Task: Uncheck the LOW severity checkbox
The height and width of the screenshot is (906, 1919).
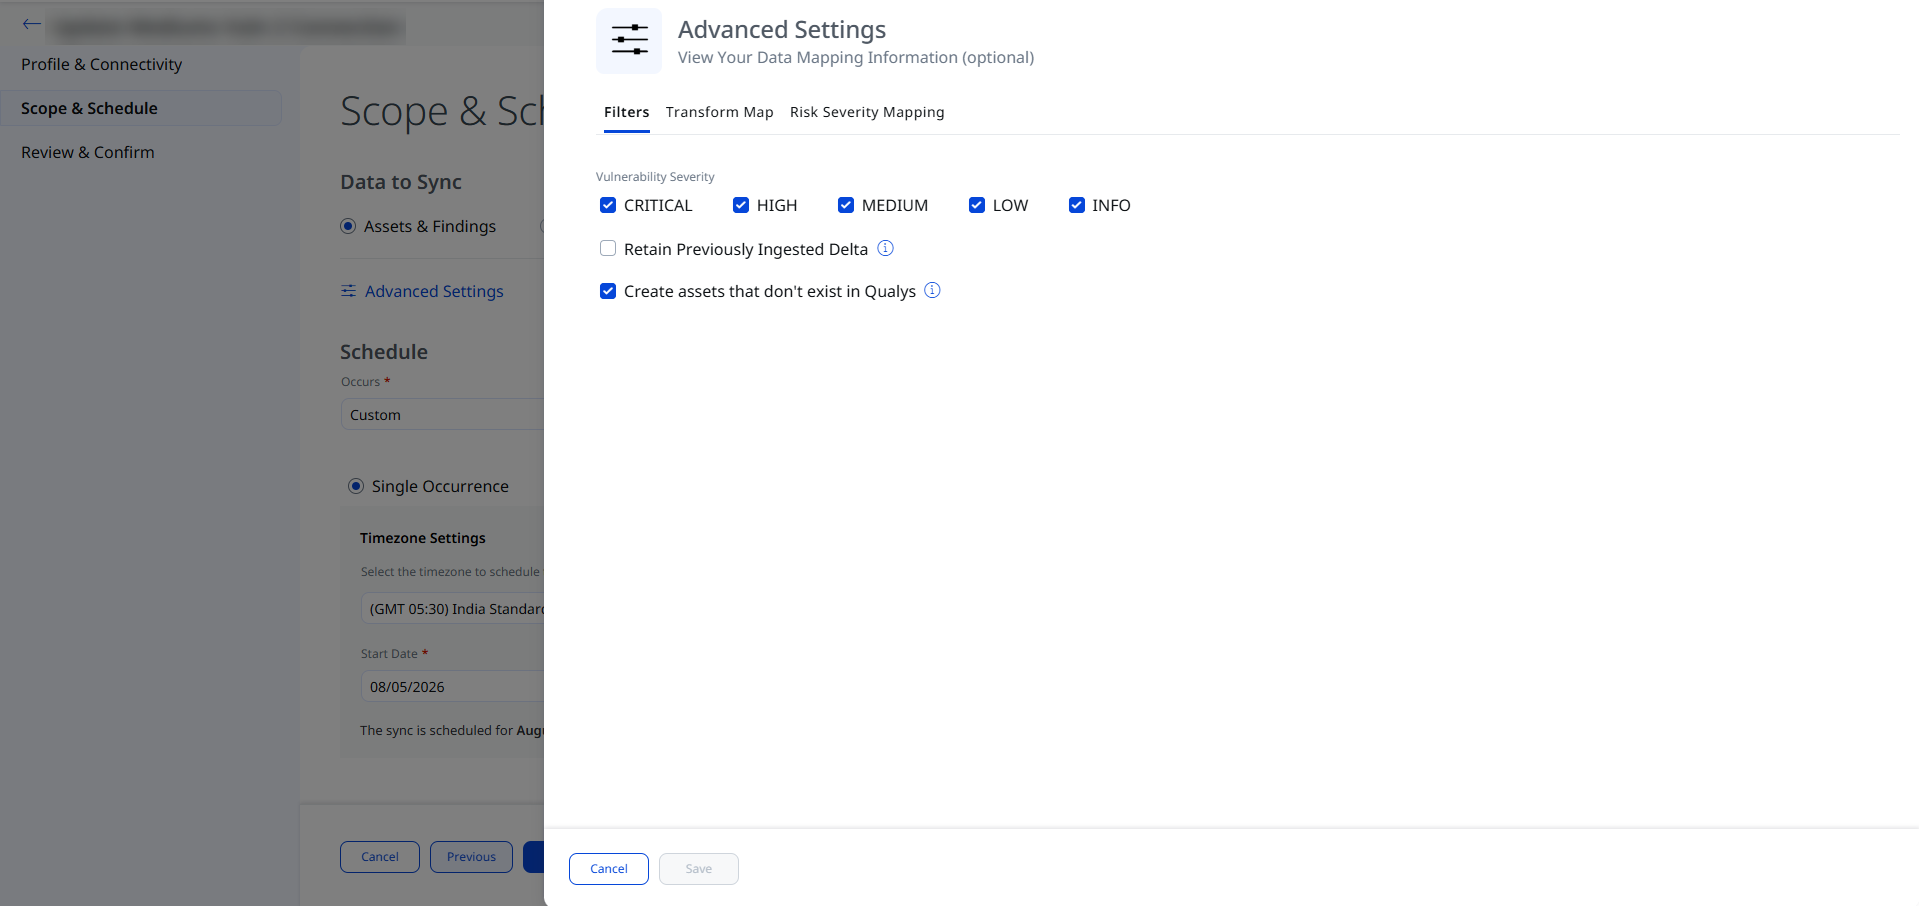Action: (977, 205)
